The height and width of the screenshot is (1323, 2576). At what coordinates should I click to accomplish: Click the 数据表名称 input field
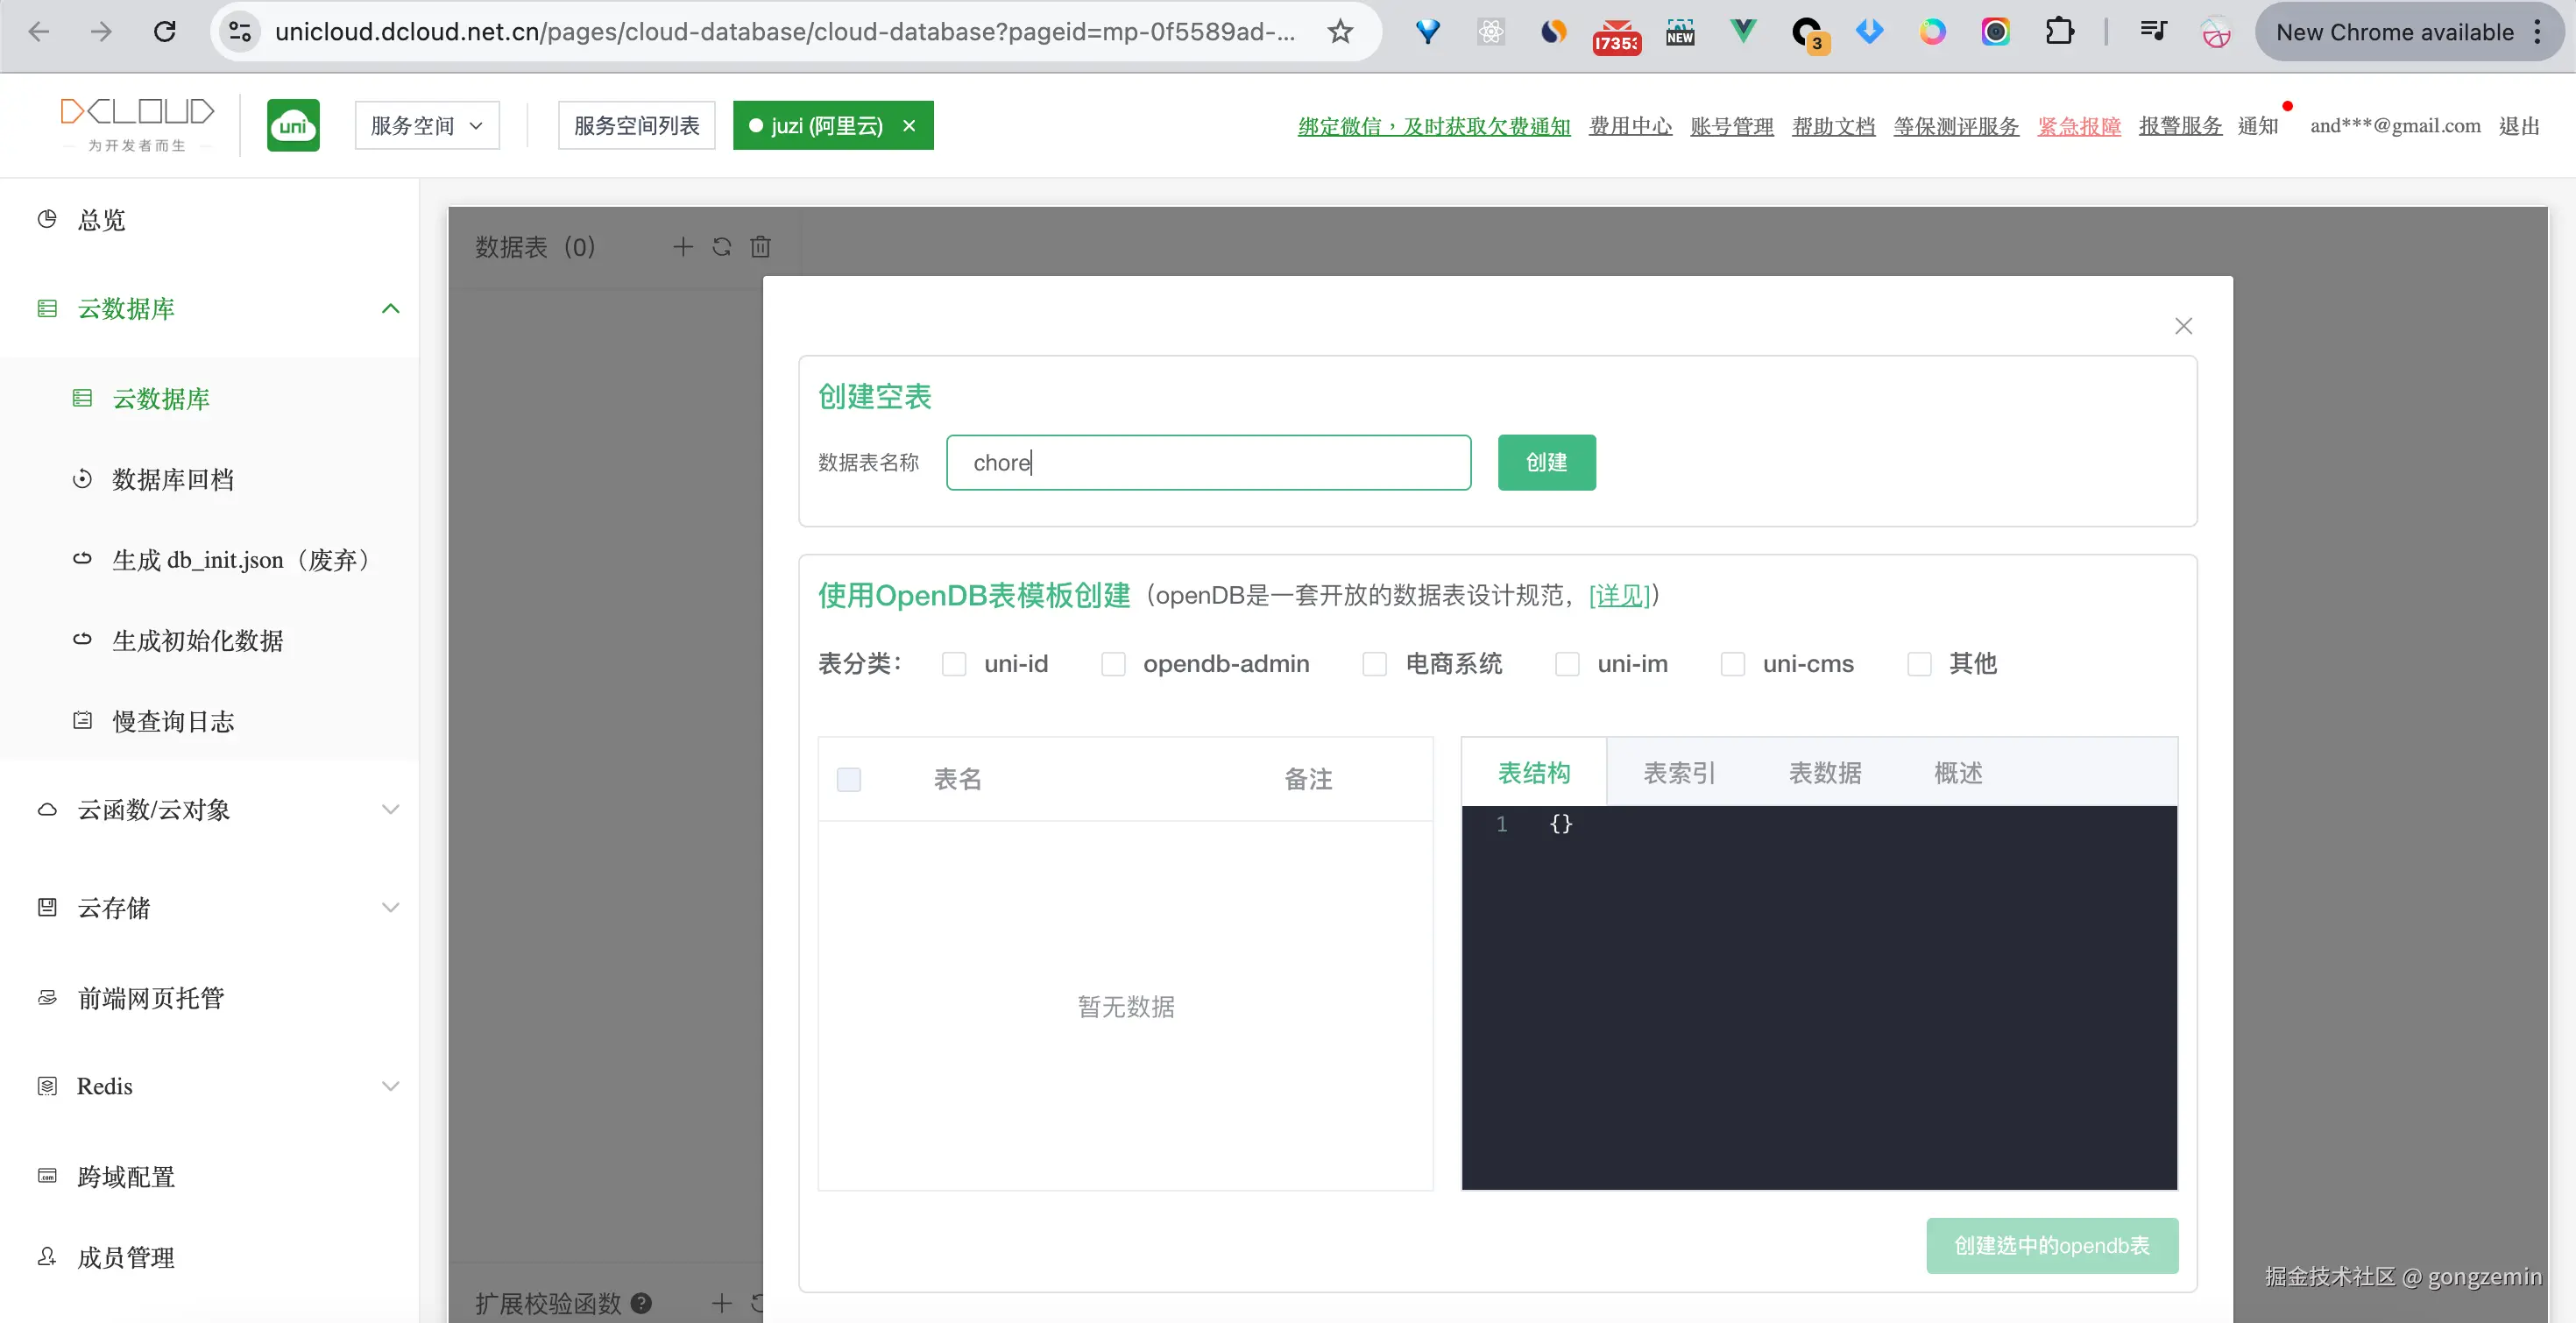pyautogui.click(x=1208, y=462)
